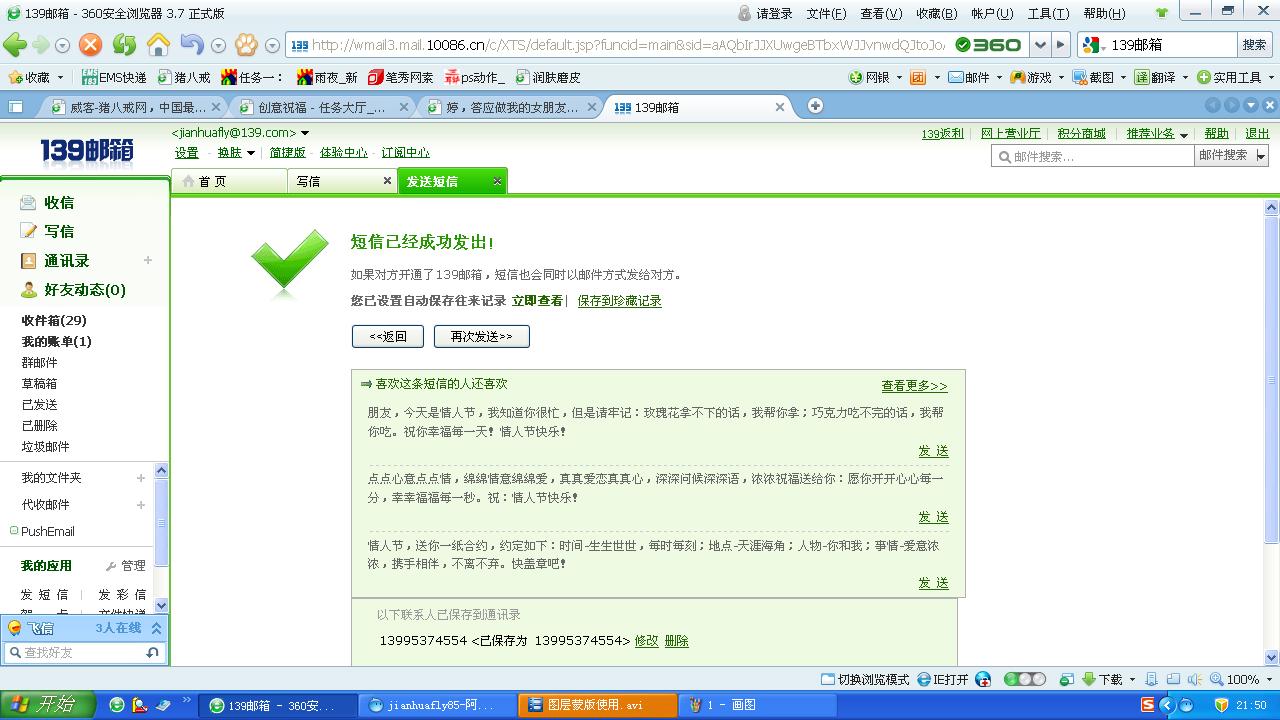Open the browser home page icon
The image size is (1280, 720).
(x=158, y=45)
